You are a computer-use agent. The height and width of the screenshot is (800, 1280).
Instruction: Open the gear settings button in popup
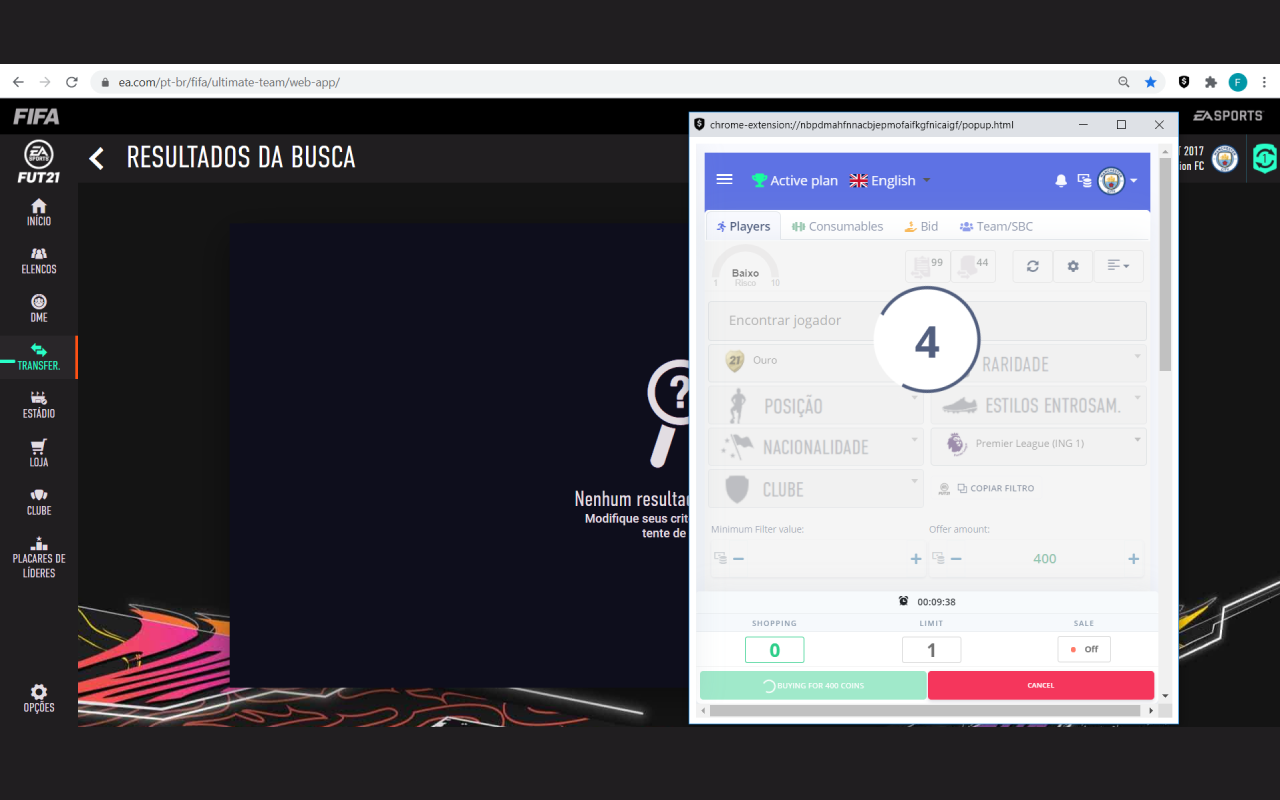[1073, 266]
